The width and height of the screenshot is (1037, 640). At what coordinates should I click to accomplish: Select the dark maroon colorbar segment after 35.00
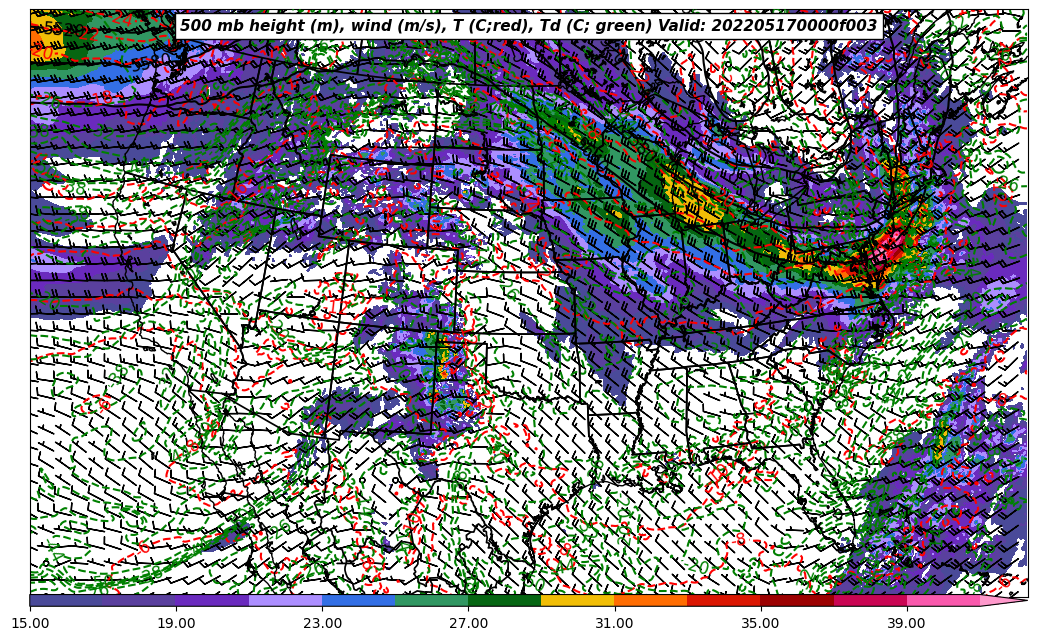click(x=797, y=600)
